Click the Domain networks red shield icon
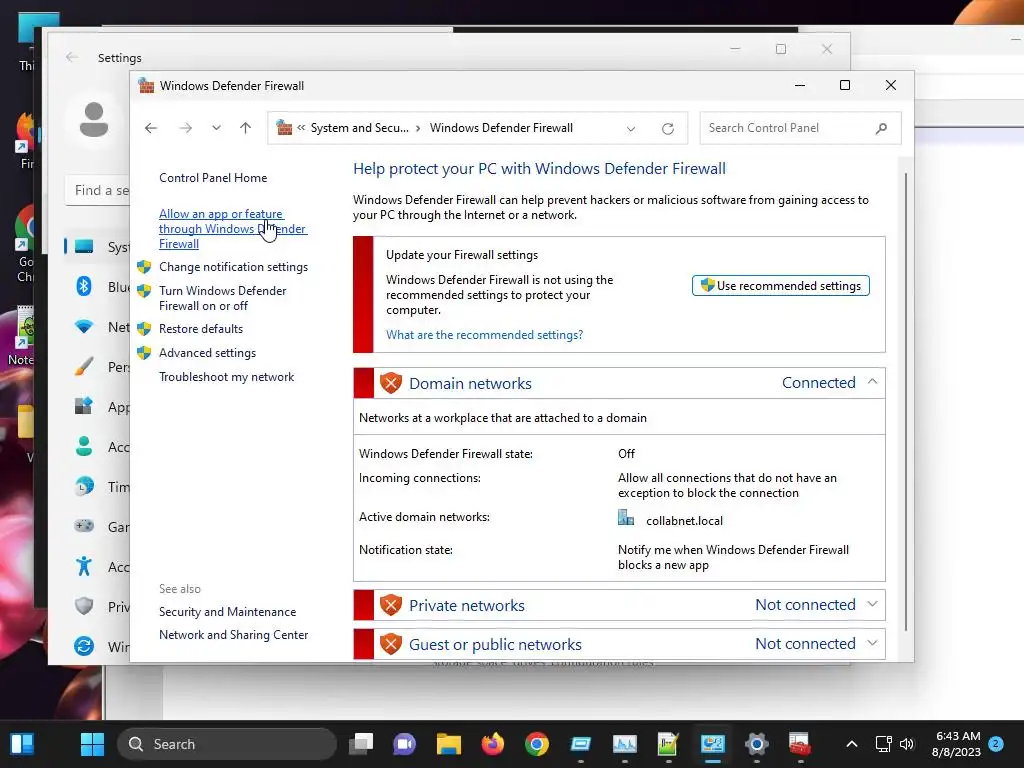 (x=391, y=383)
